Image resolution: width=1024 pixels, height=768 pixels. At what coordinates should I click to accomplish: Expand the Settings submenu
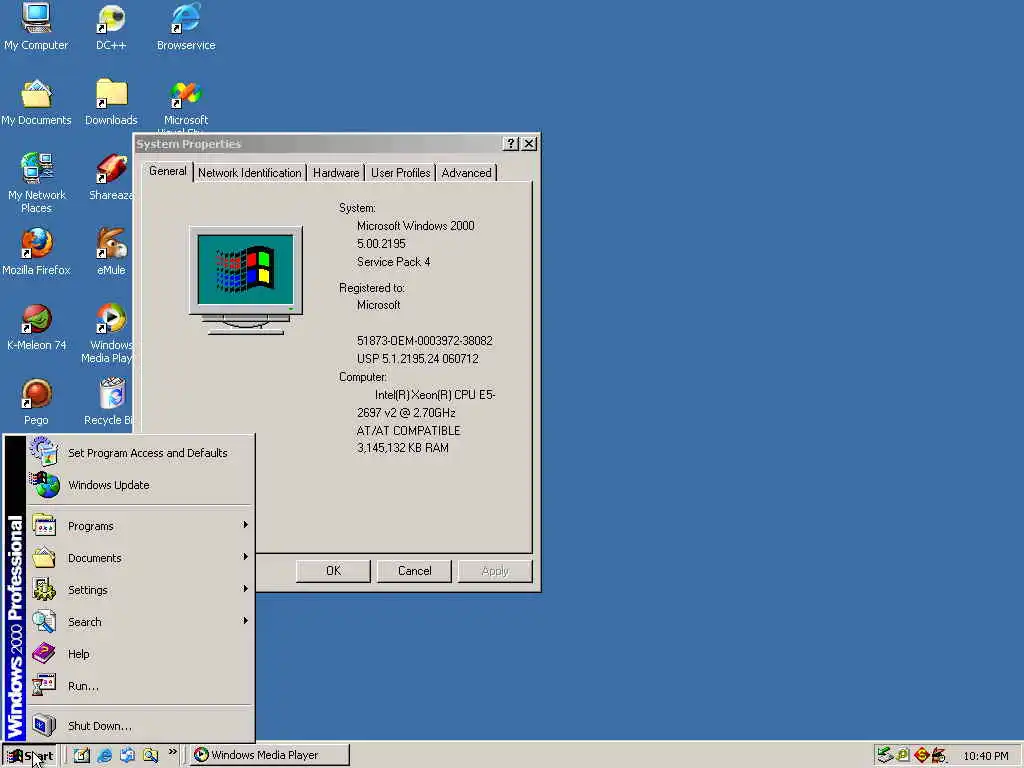coord(140,590)
